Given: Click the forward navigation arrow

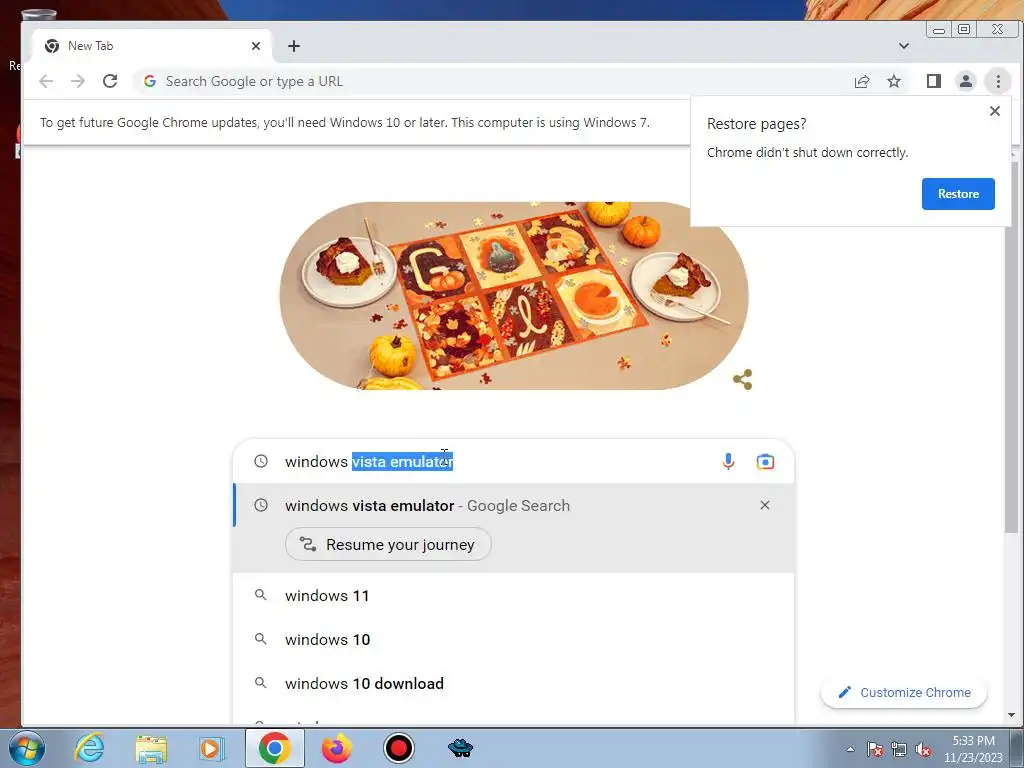Looking at the screenshot, I should click(78, 81).
